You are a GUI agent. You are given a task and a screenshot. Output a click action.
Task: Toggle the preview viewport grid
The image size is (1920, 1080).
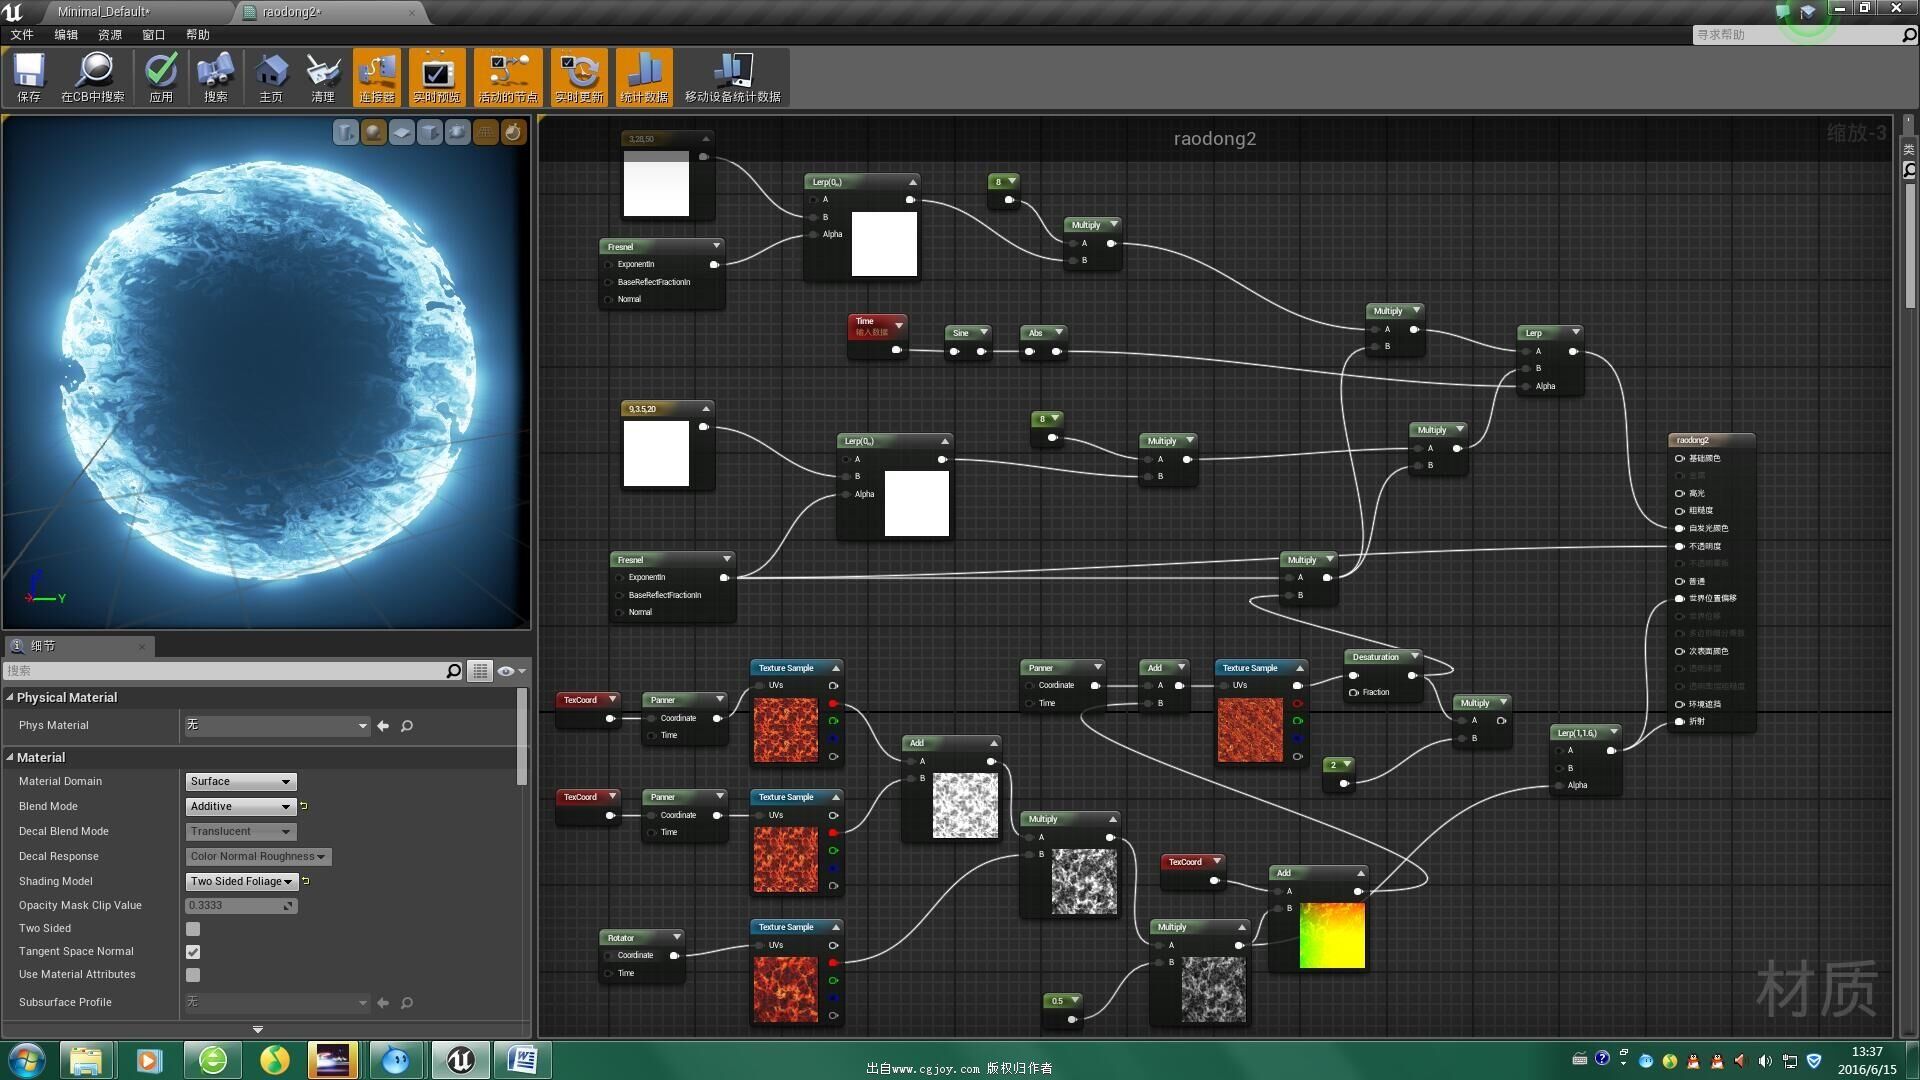(x=485, y=132)
